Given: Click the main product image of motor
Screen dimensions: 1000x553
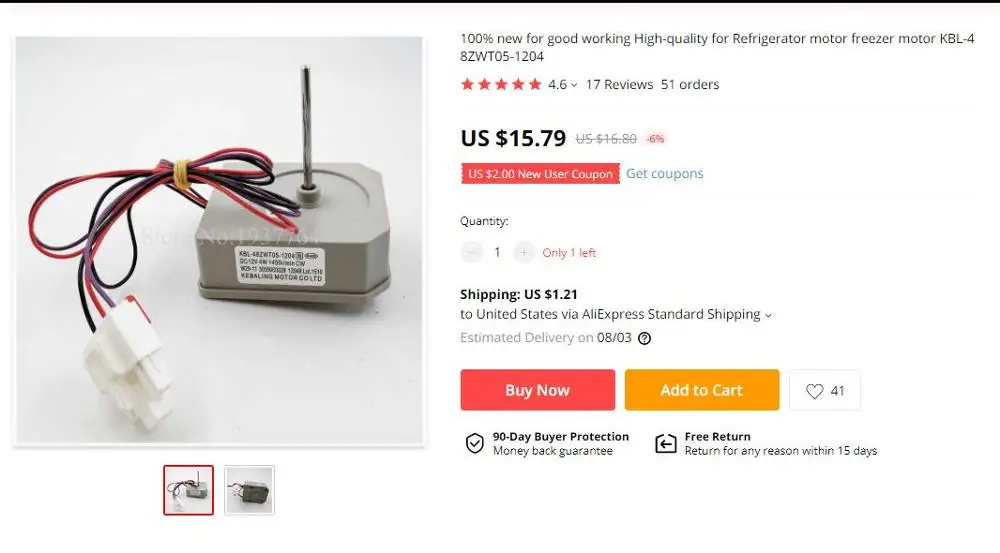Looking at the screenshot, I should pyautogui.click(x=219, y=240).
